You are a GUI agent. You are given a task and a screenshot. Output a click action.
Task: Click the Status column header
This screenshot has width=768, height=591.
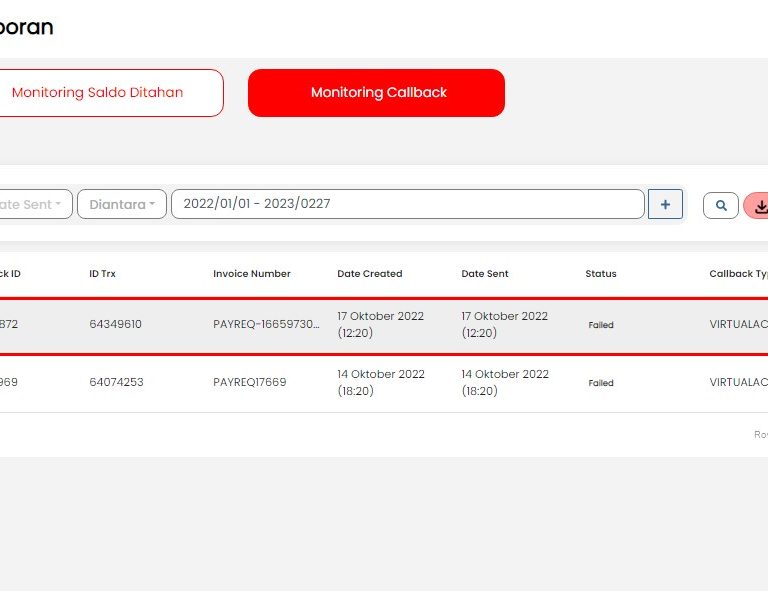click(x=601, y=274)
